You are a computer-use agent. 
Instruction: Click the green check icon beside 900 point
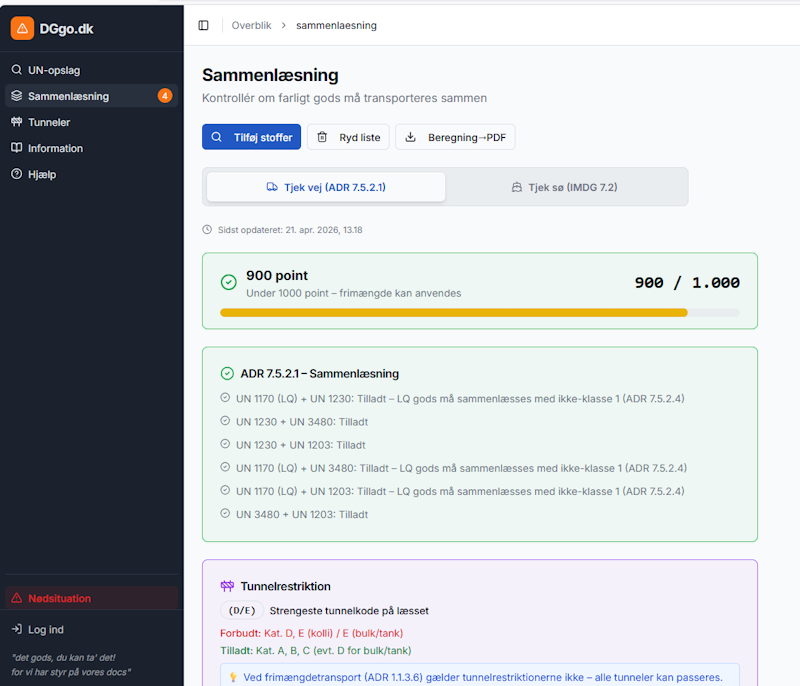click(x=228, y=283)
